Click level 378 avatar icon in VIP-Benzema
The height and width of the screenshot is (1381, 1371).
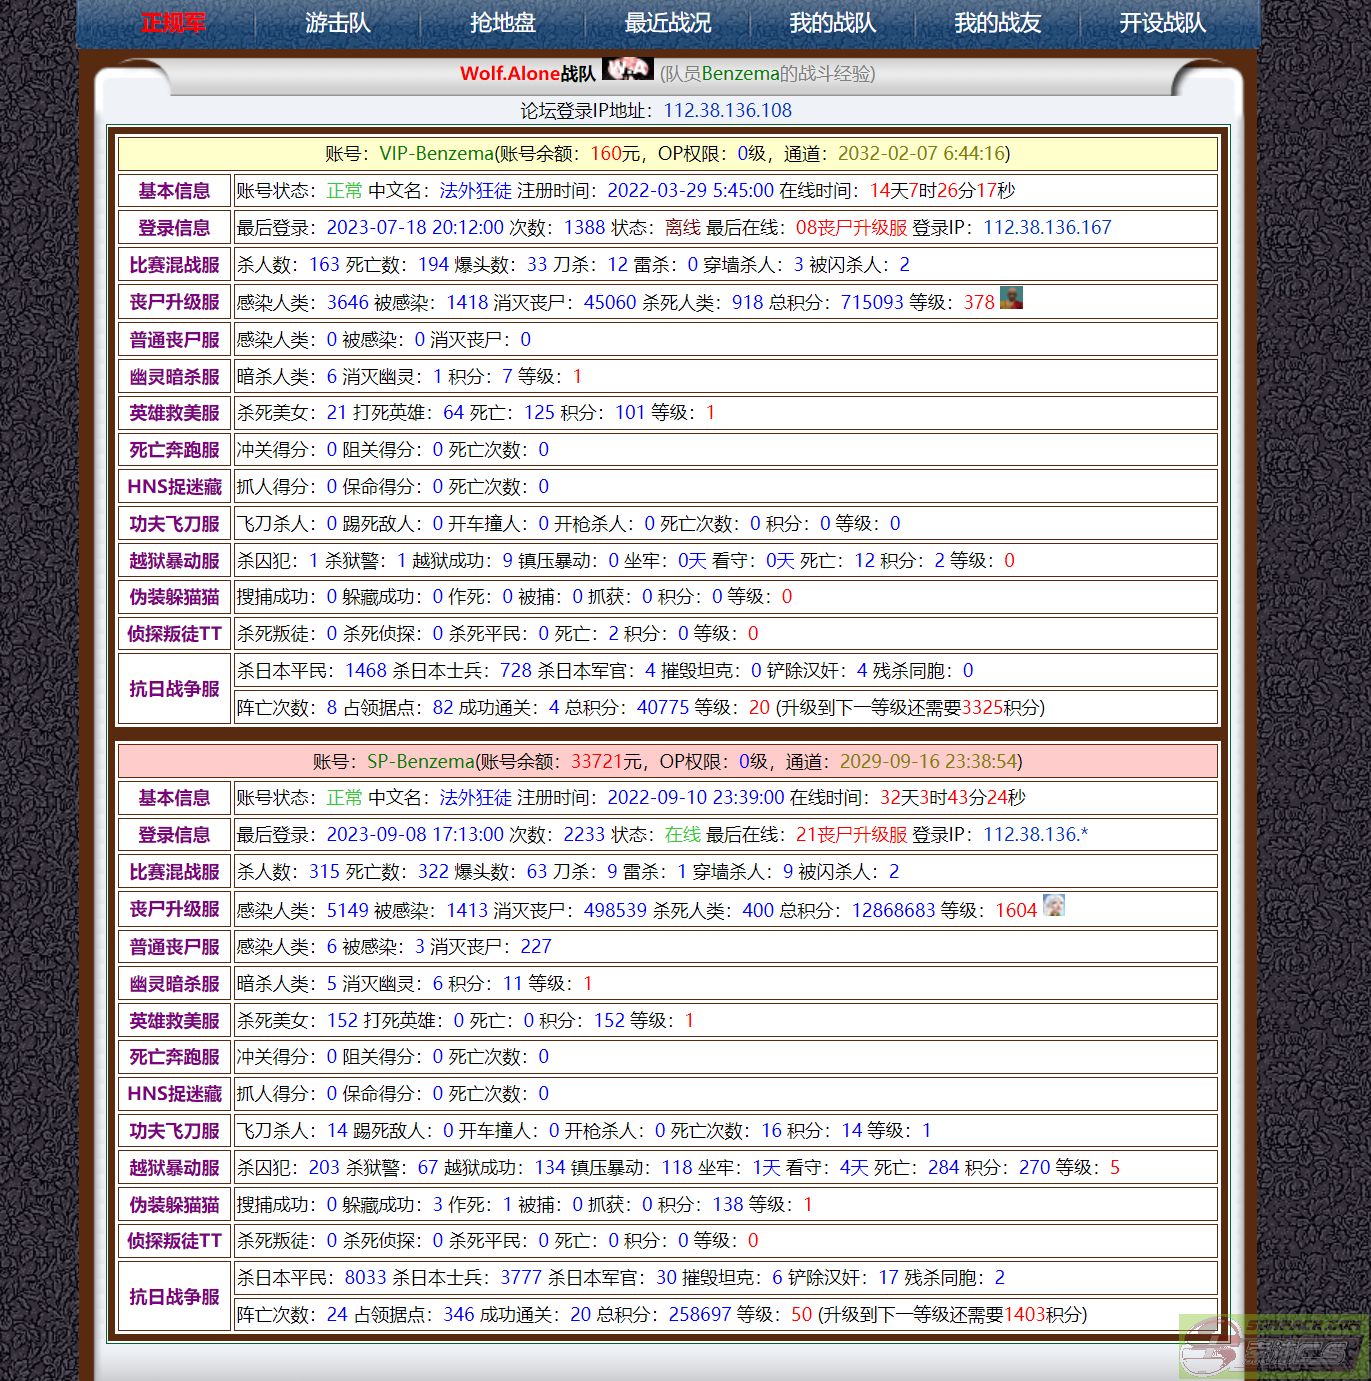pos(1011,298)
